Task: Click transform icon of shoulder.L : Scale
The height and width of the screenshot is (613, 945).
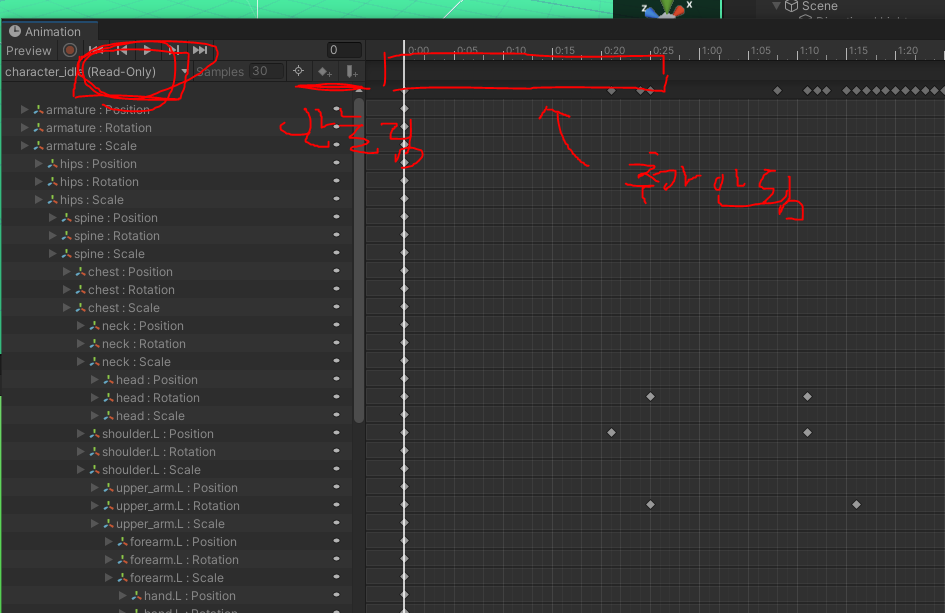Action: 95,470
